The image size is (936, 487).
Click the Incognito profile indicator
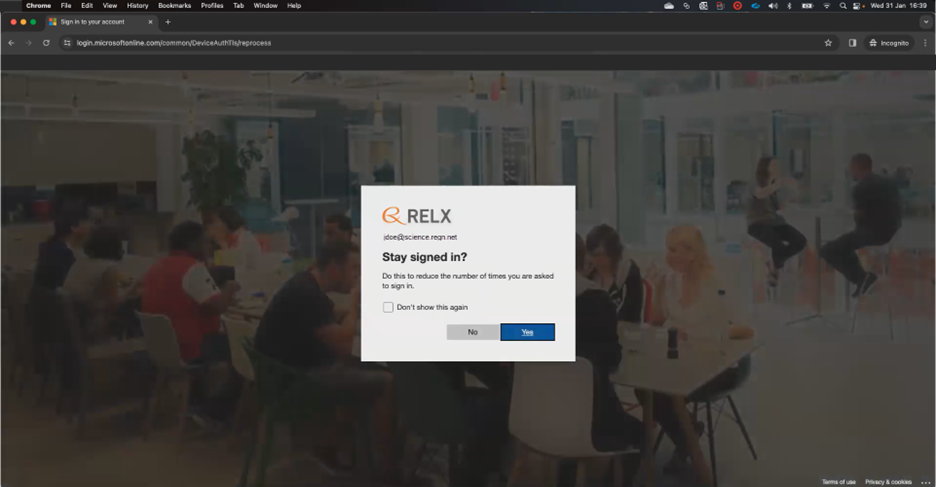click(x=889, y=43)
